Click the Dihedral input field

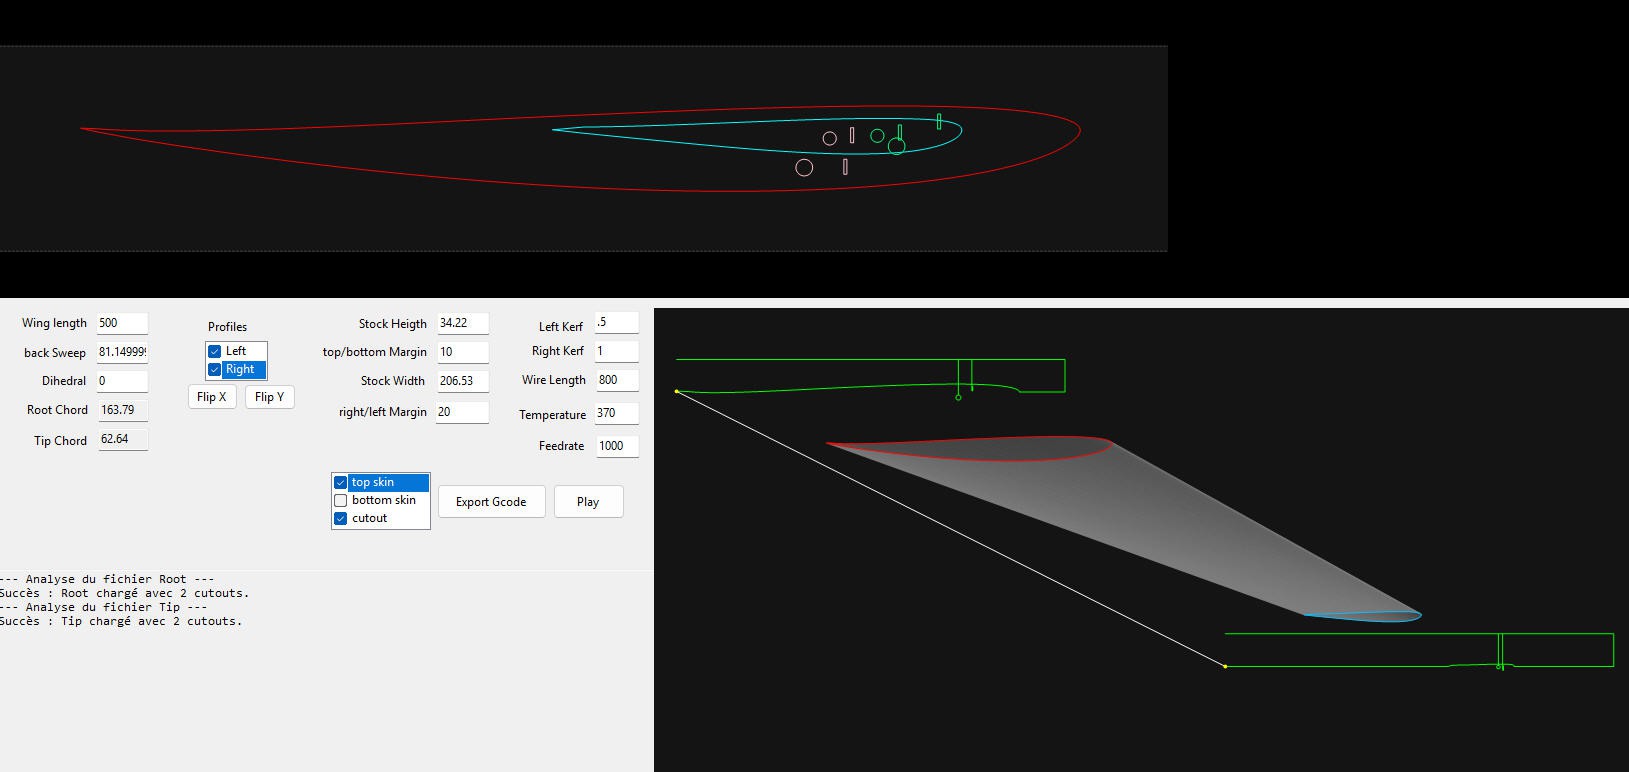pyautogui.click(x=122, y=381)
